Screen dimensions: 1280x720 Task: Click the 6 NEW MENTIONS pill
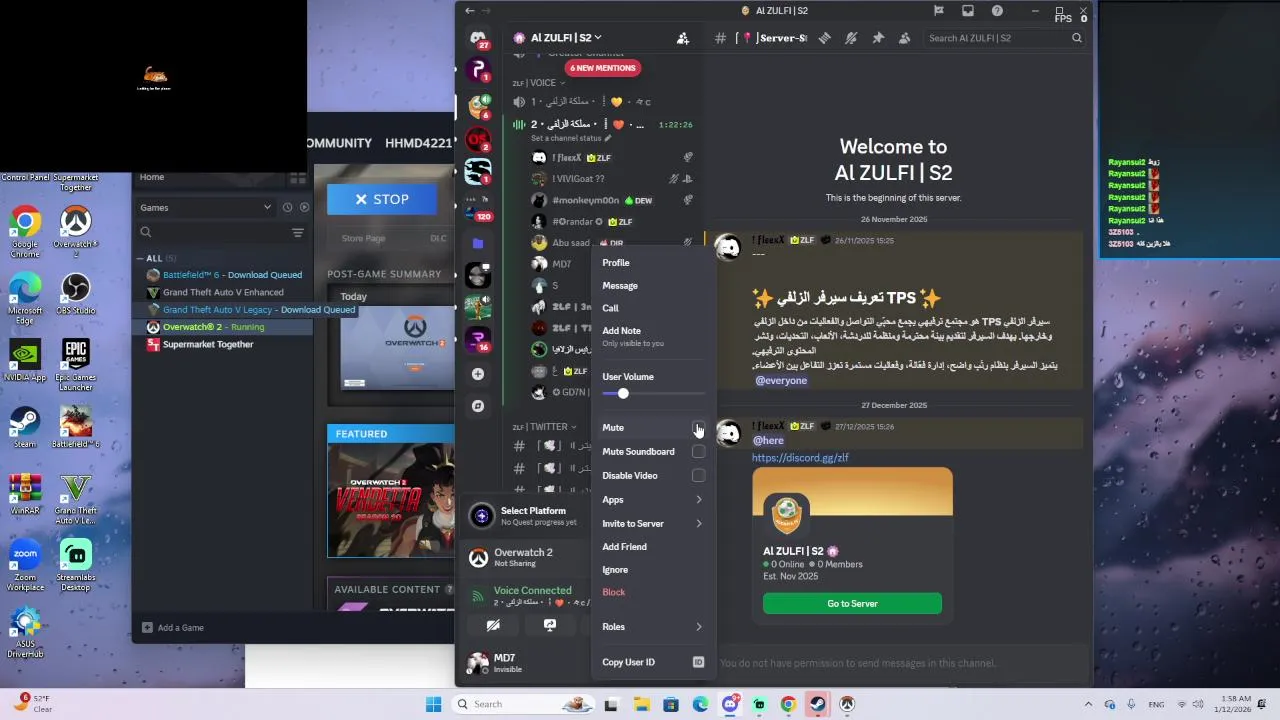(x=602, y=68)
